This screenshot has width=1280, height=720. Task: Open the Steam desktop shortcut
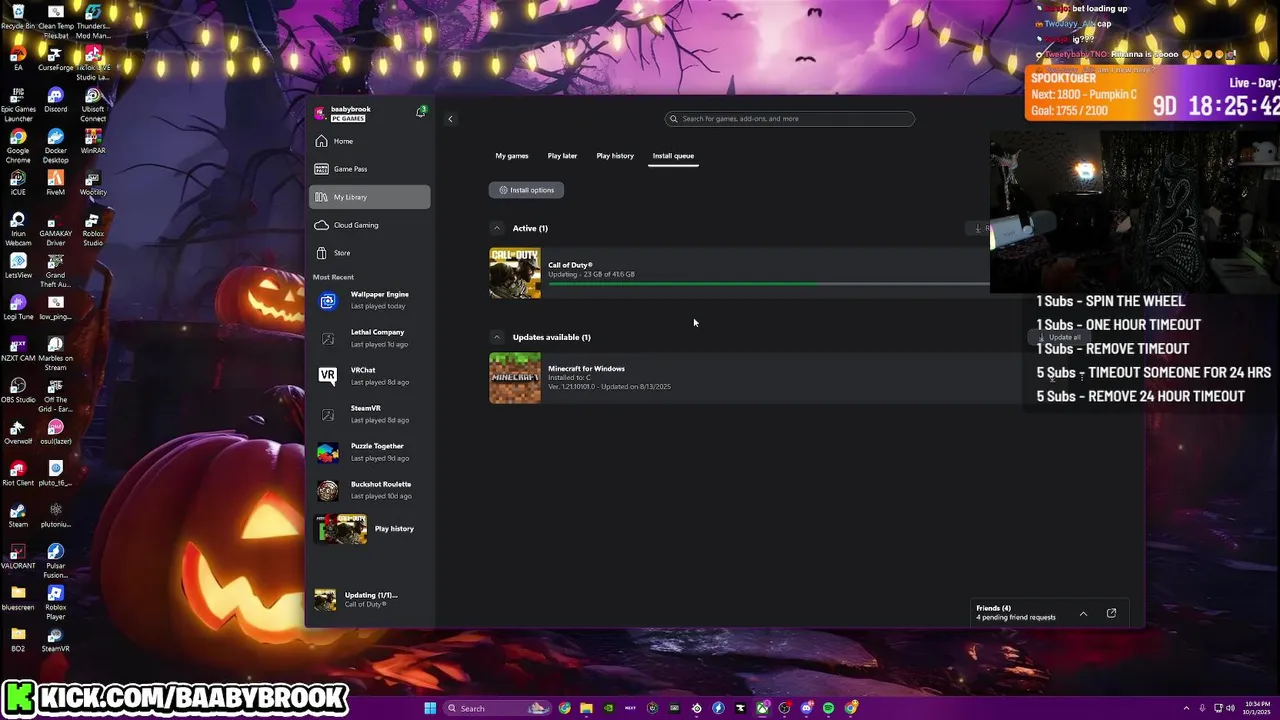[17, 516]
